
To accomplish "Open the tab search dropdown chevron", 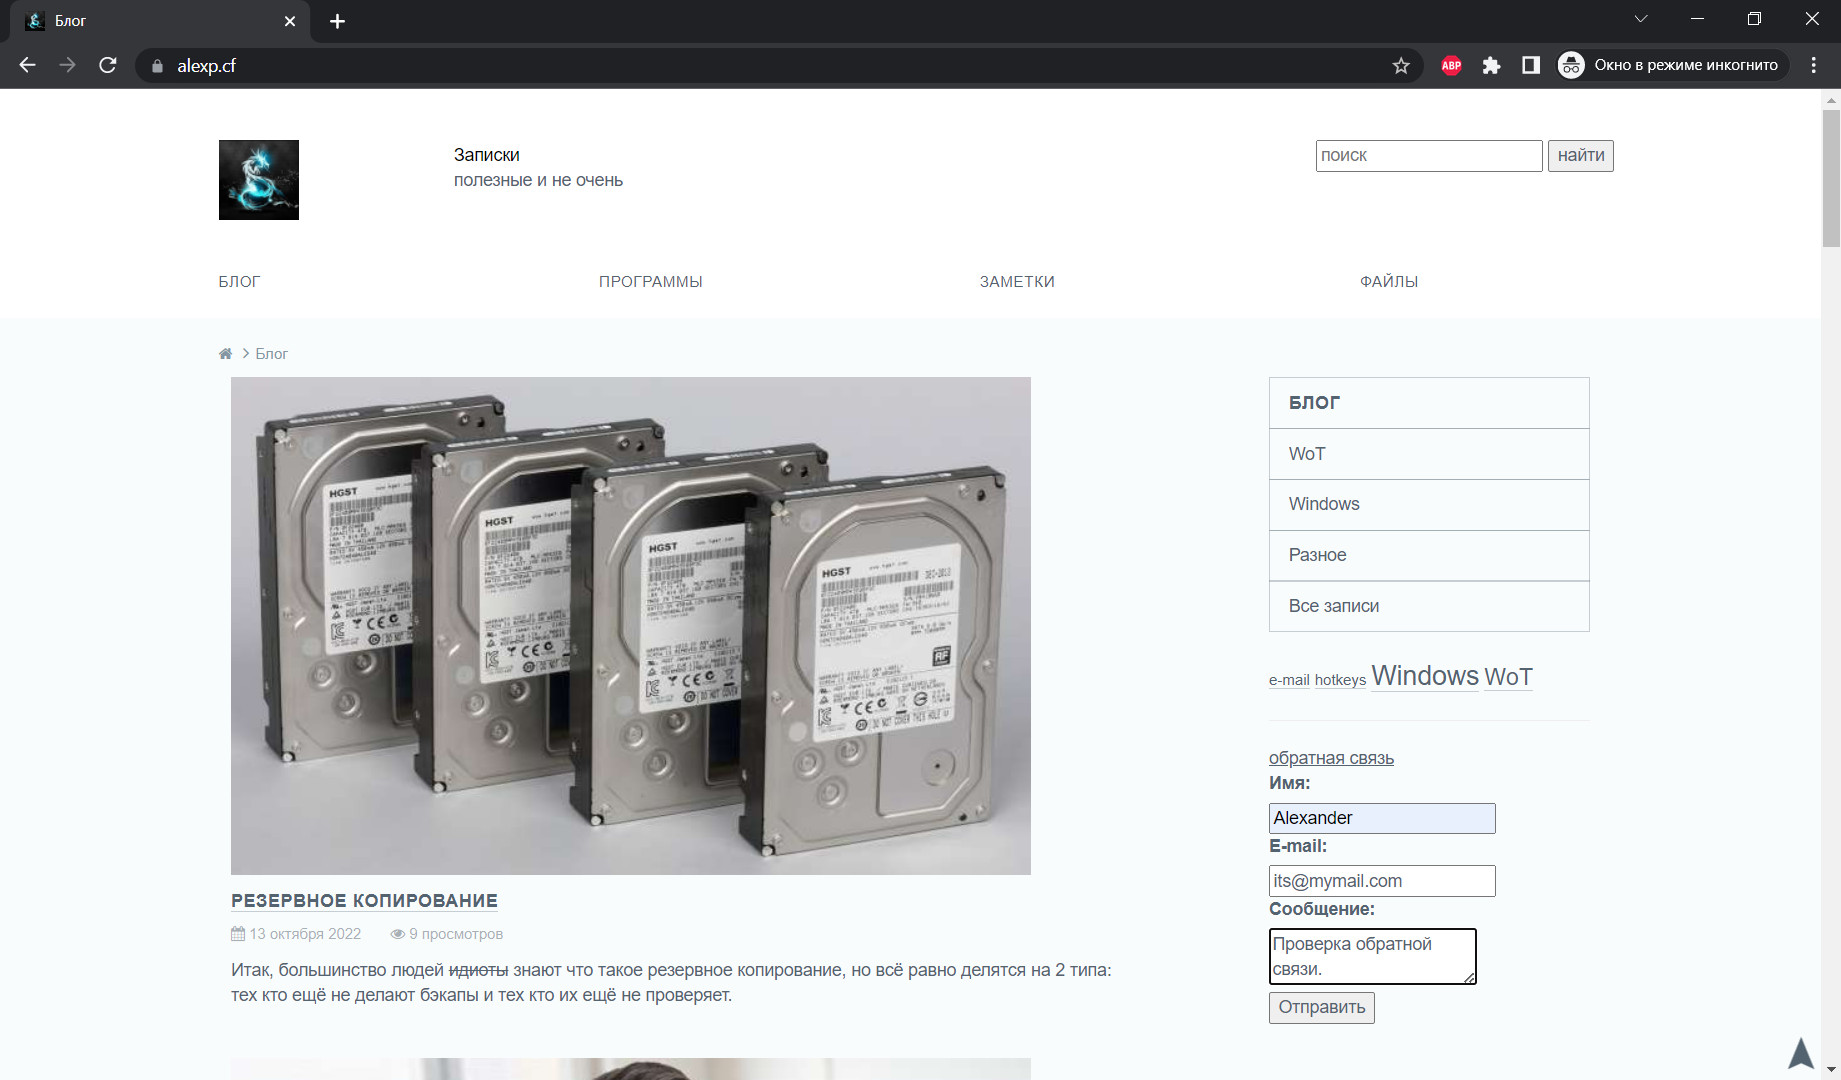I will pyautogui.click(x=1641, y=19).
